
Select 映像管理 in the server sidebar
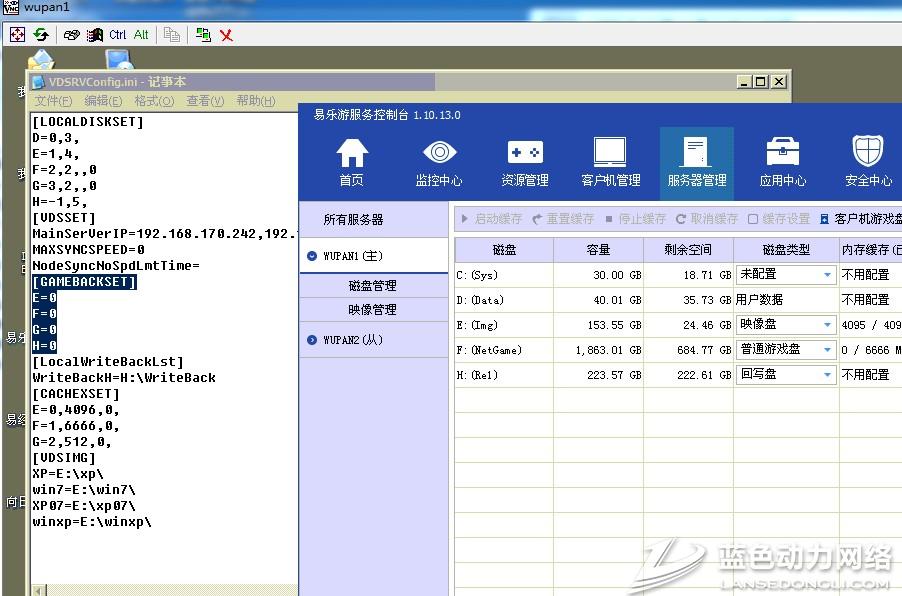click(372, 310)
